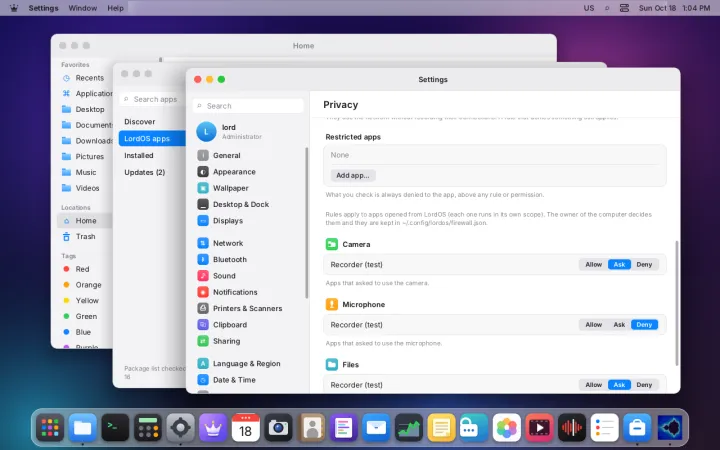Open the Clipboard settings icon

pos(202,325)
